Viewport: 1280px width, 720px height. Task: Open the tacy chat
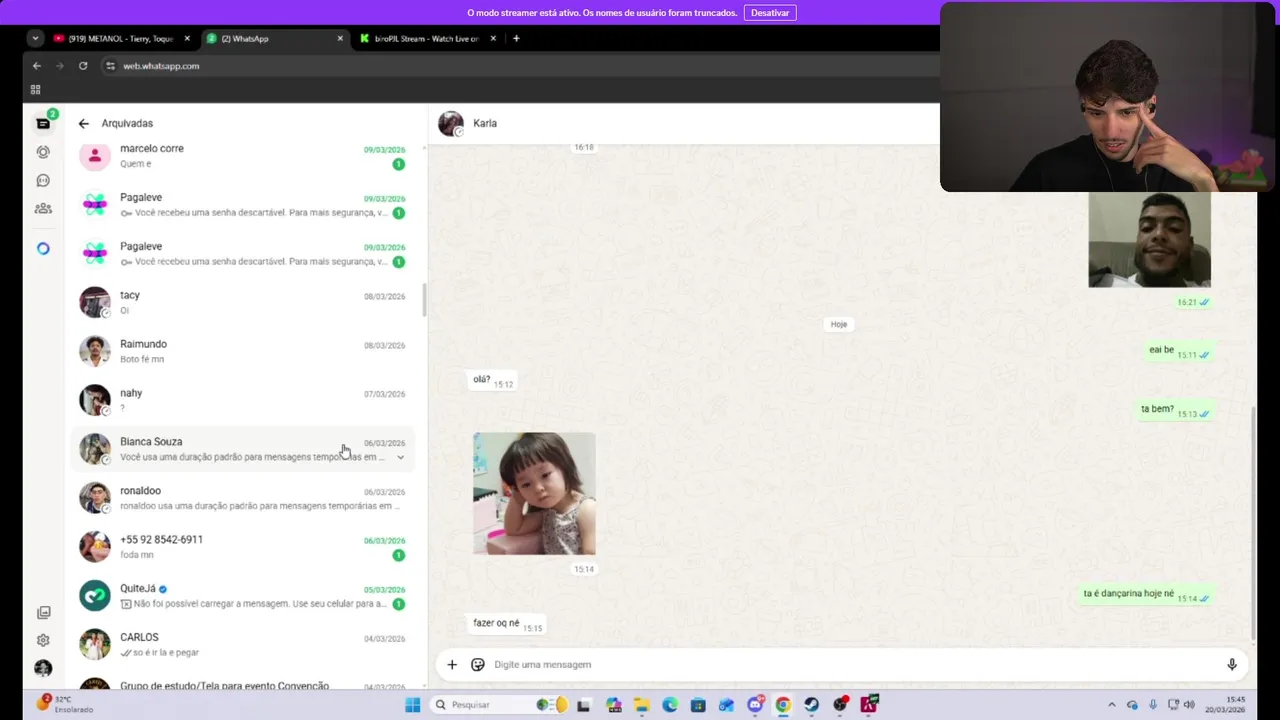pyautogui.click(x=242, y=302)
